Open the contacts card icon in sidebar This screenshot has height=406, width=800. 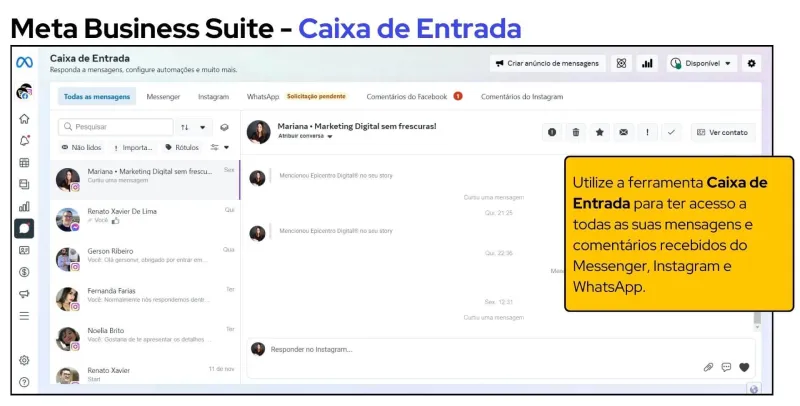(x=24, y=250)
